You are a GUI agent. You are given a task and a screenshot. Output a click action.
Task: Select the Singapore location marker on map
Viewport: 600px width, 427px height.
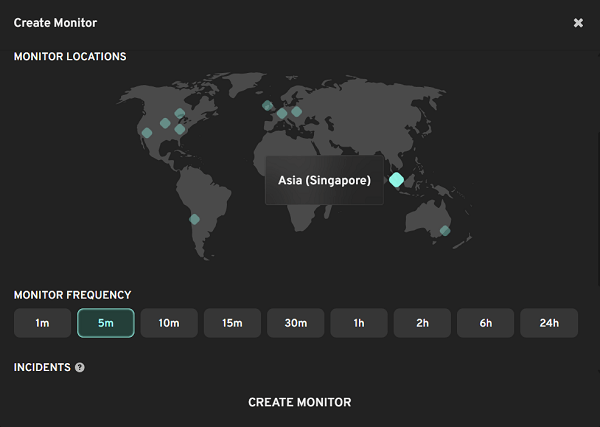[396, 180]
